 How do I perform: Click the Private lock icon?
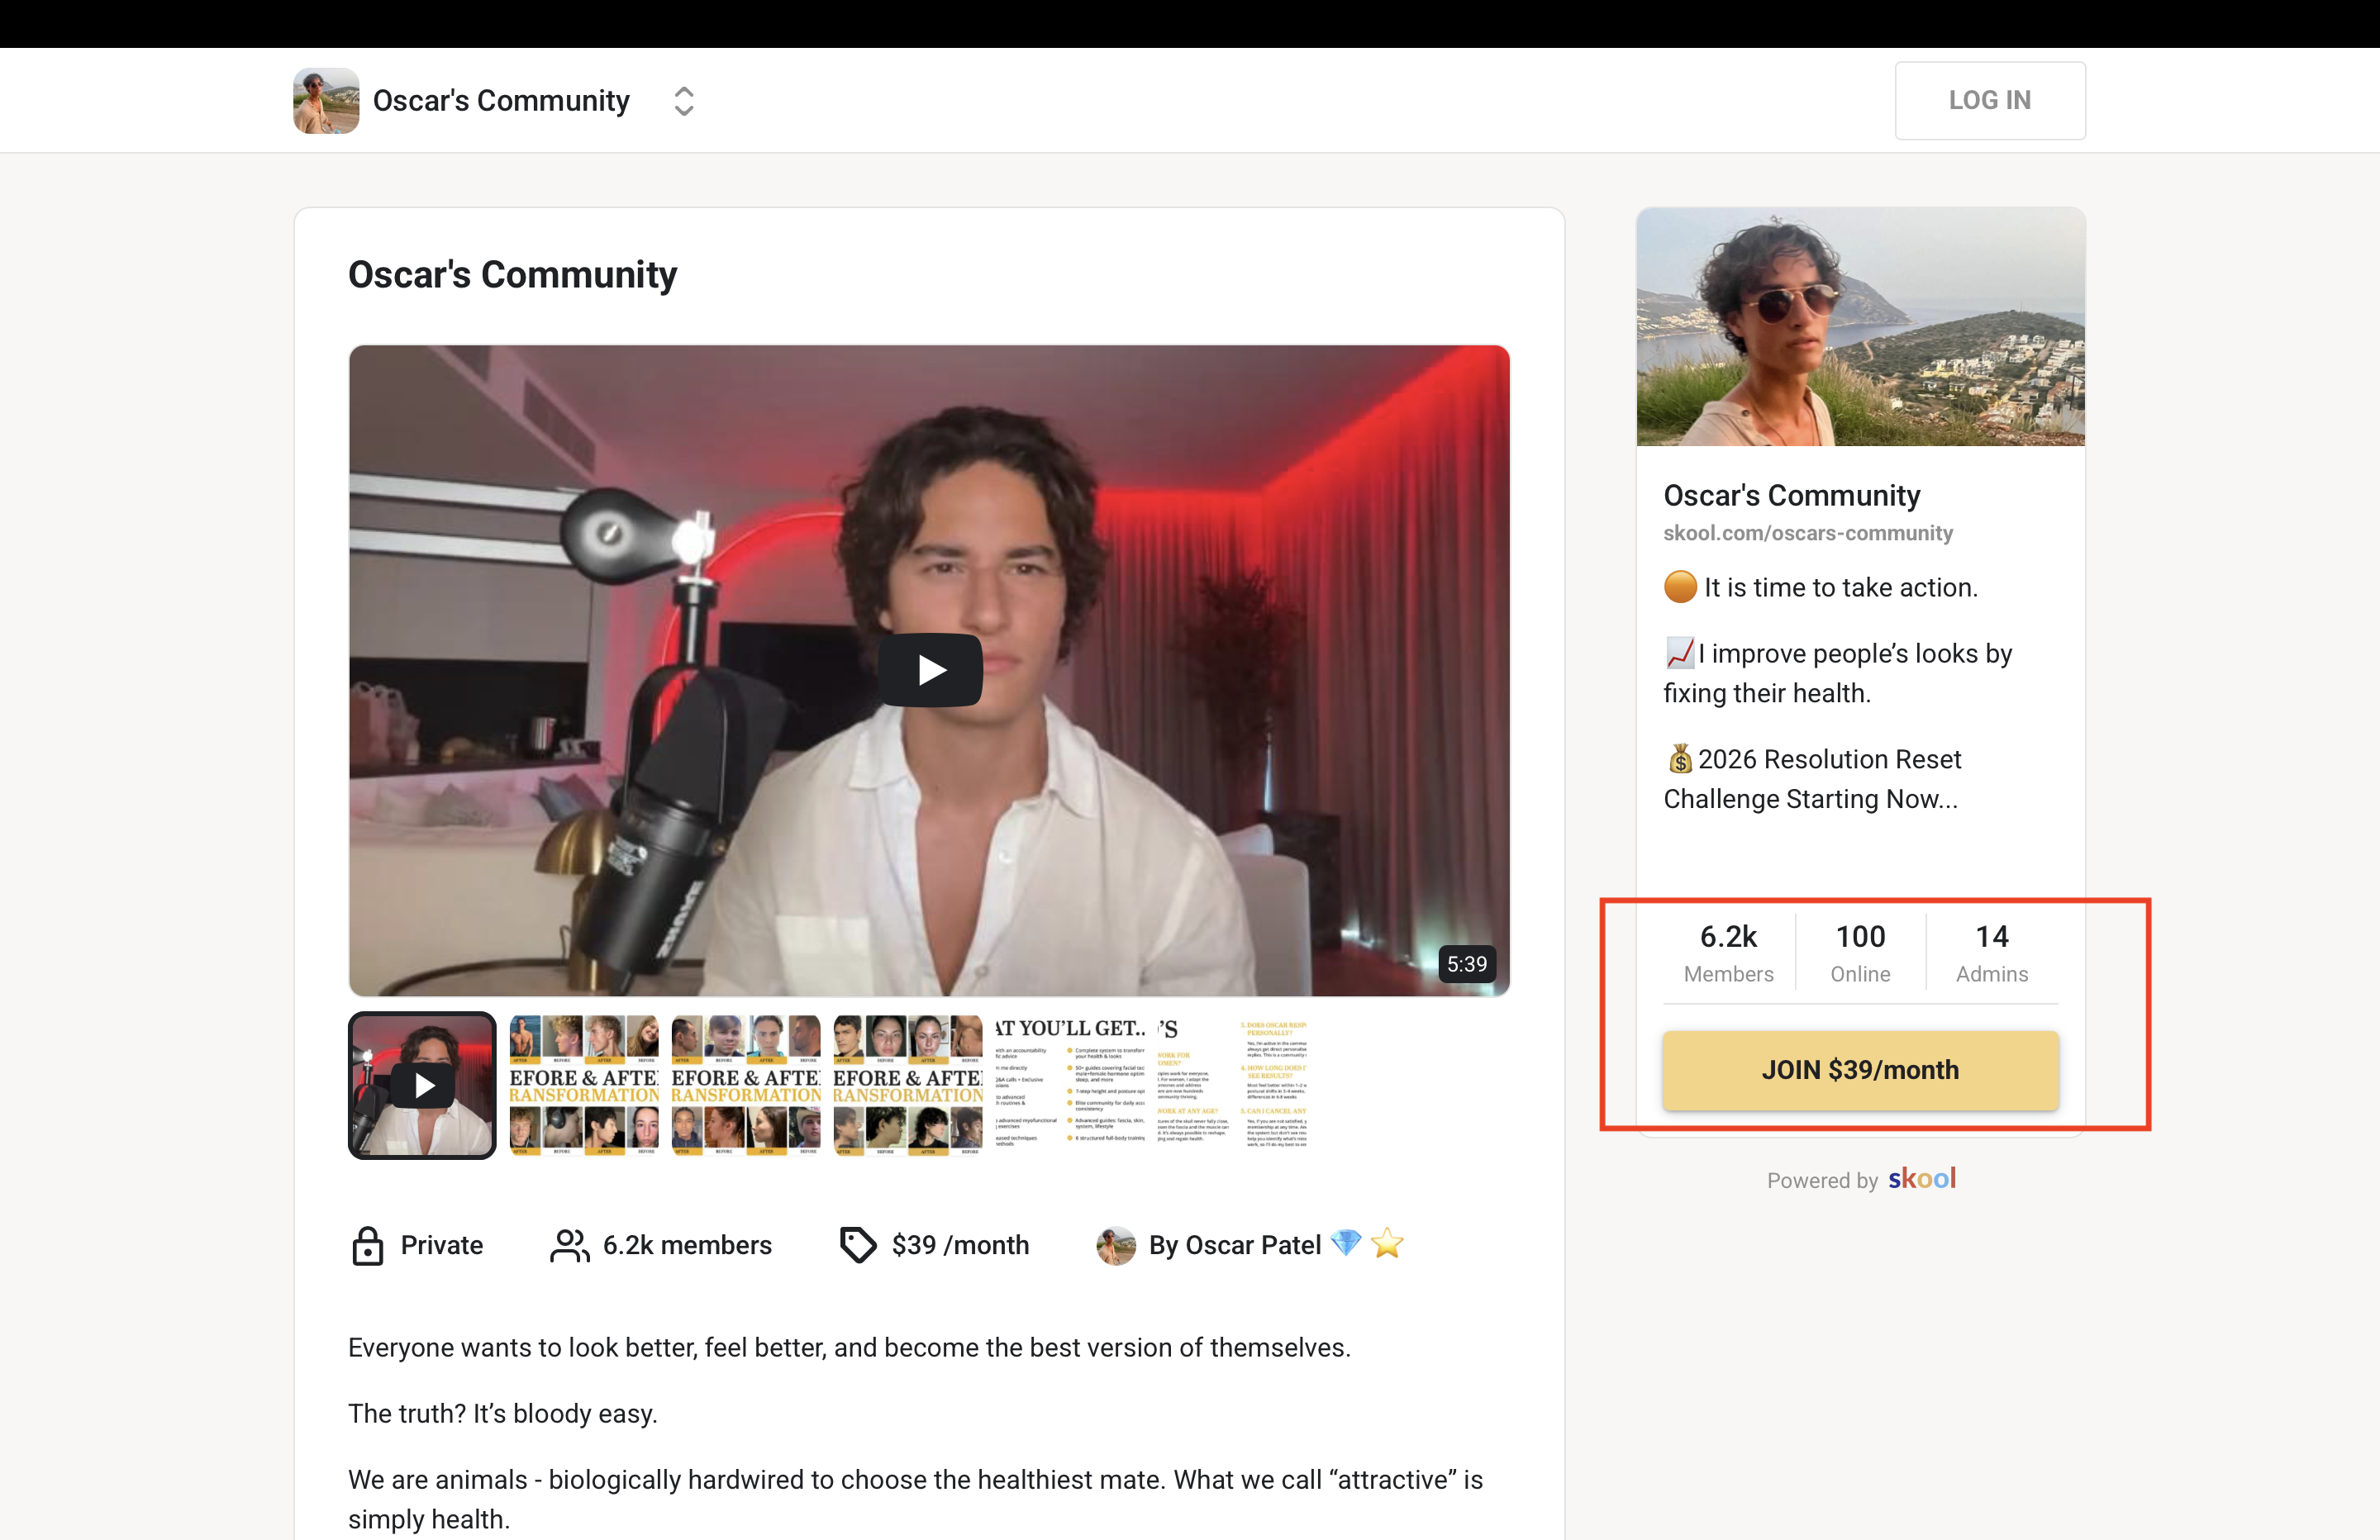coord(368,1246)
